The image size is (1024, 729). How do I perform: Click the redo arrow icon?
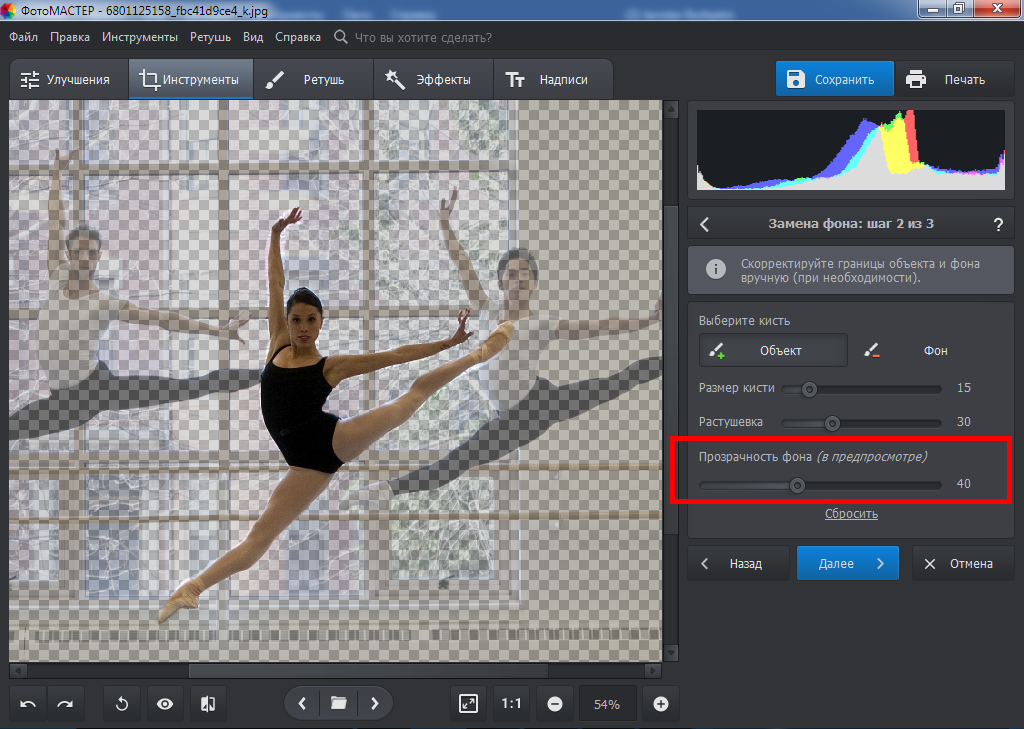(x=65, y=704)
